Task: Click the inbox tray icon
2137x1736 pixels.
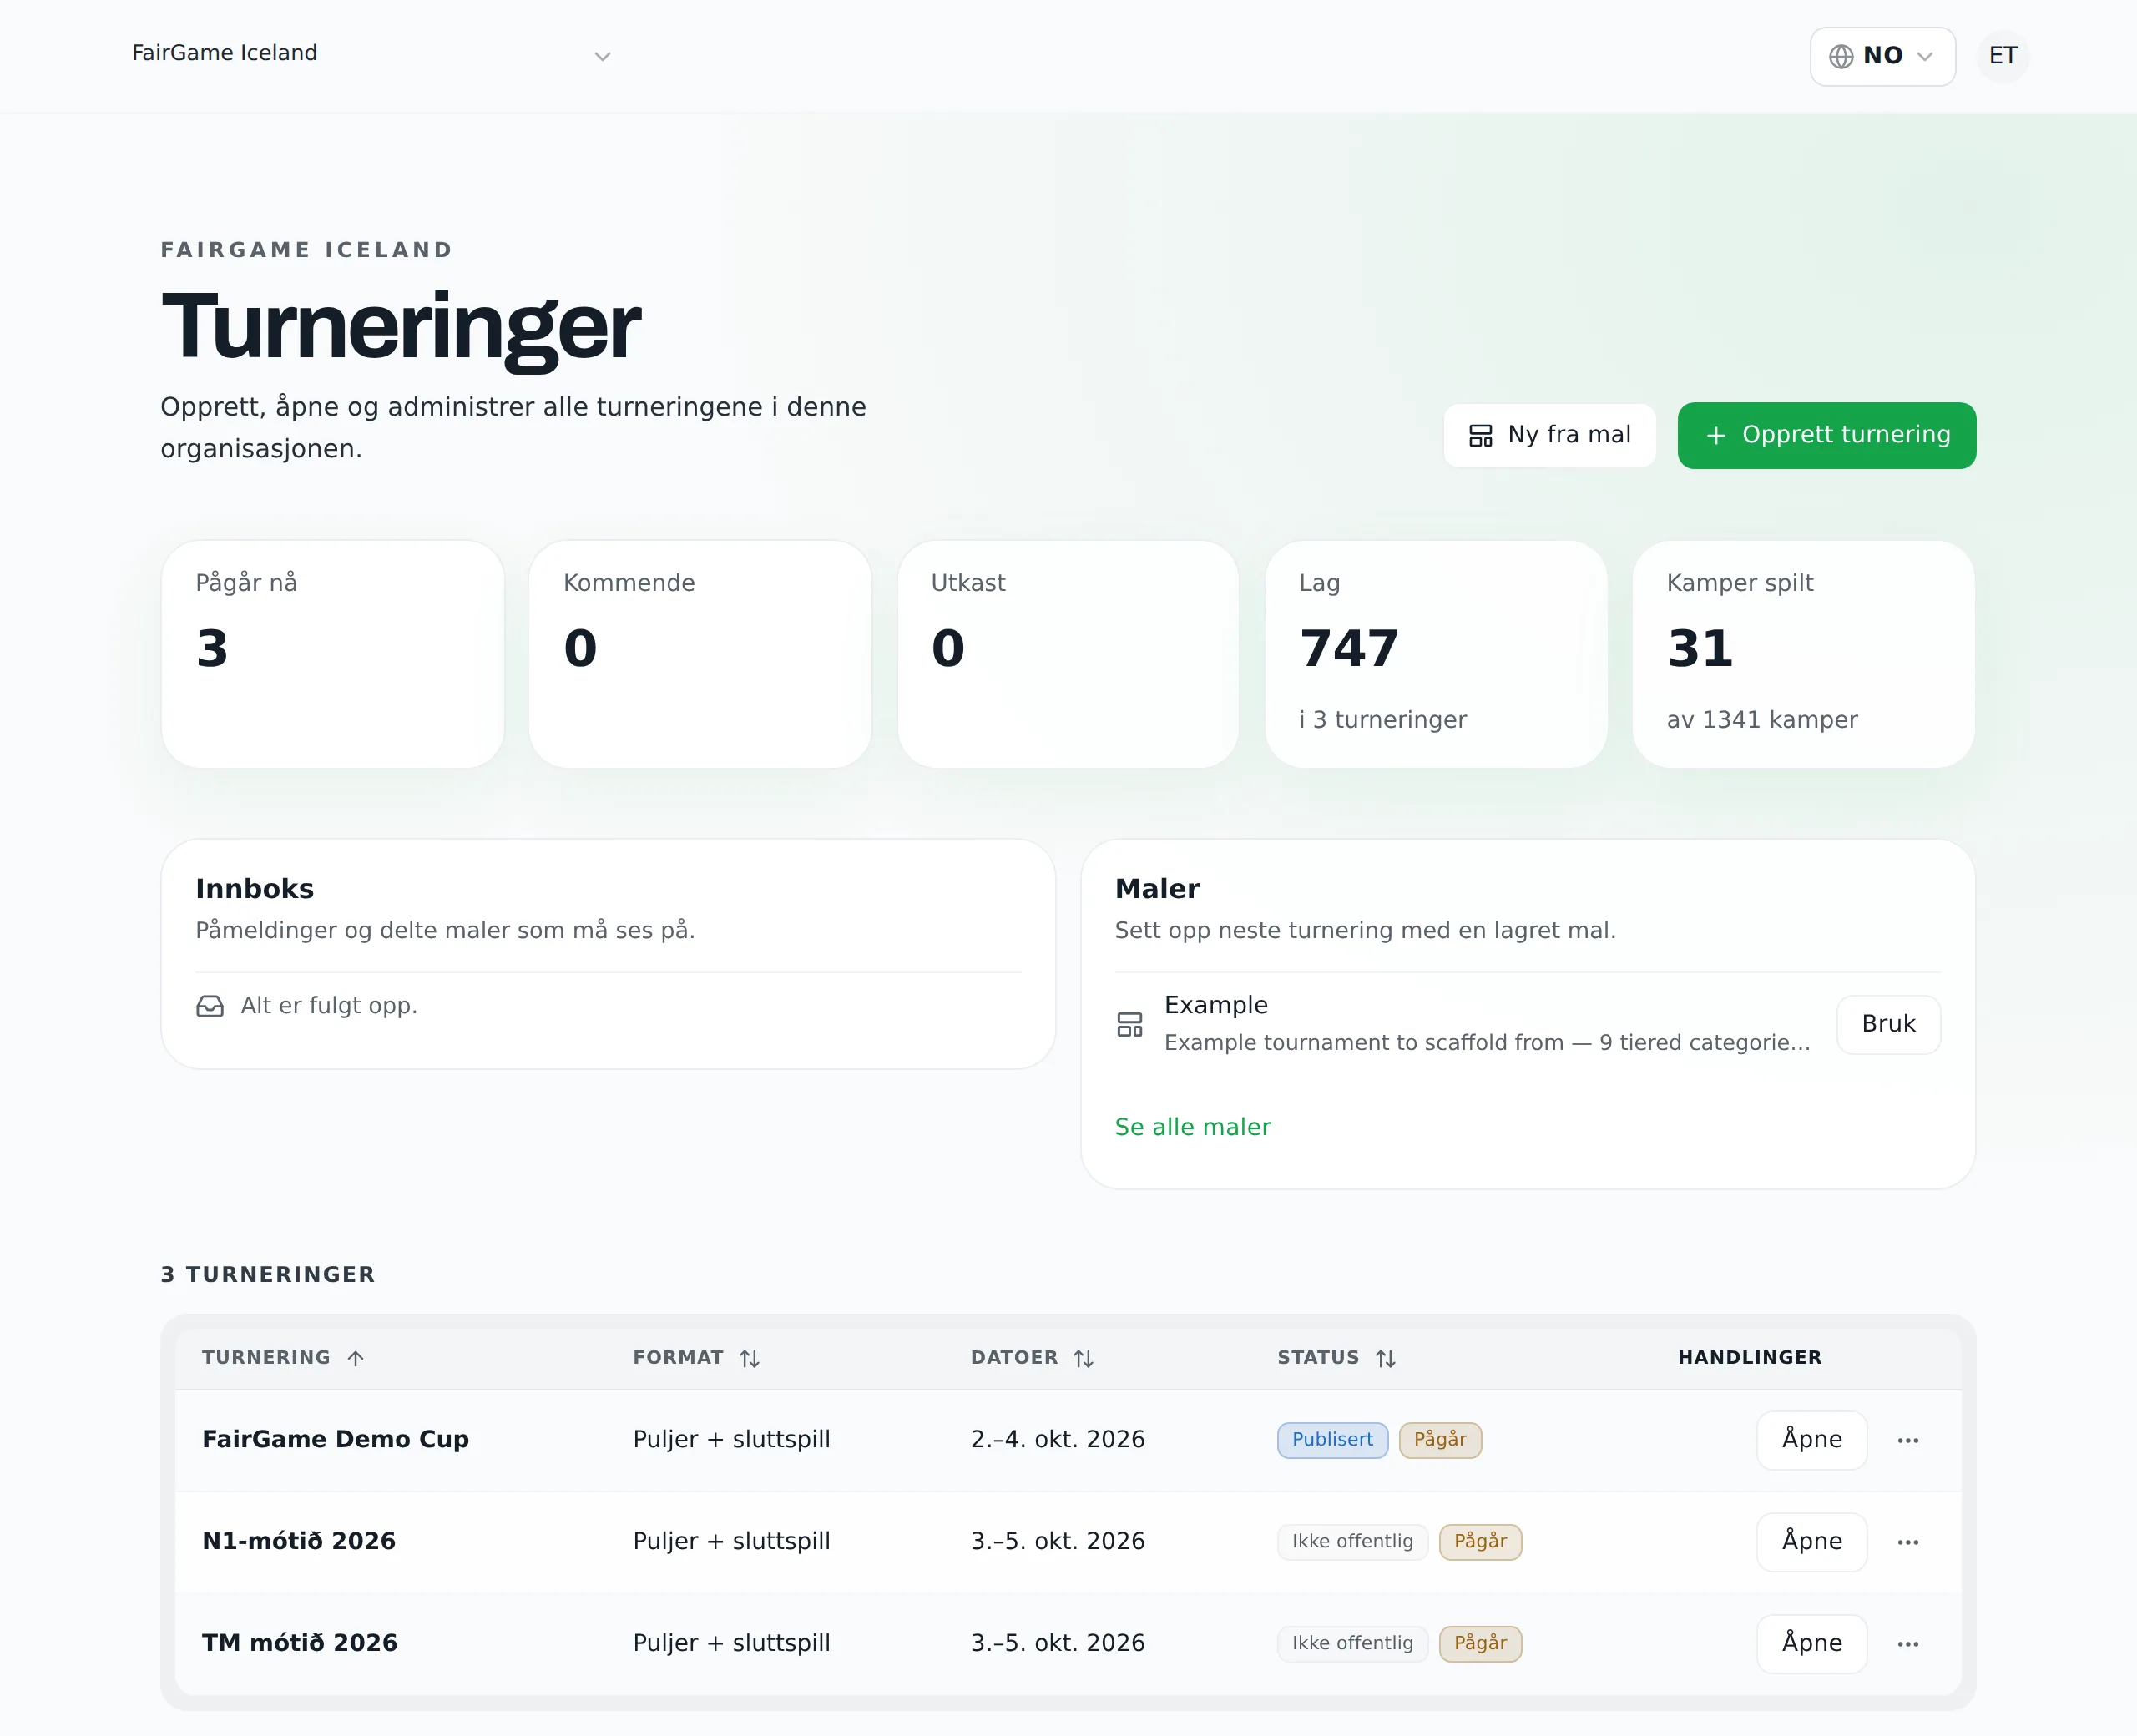Action: pos(210,1006)
